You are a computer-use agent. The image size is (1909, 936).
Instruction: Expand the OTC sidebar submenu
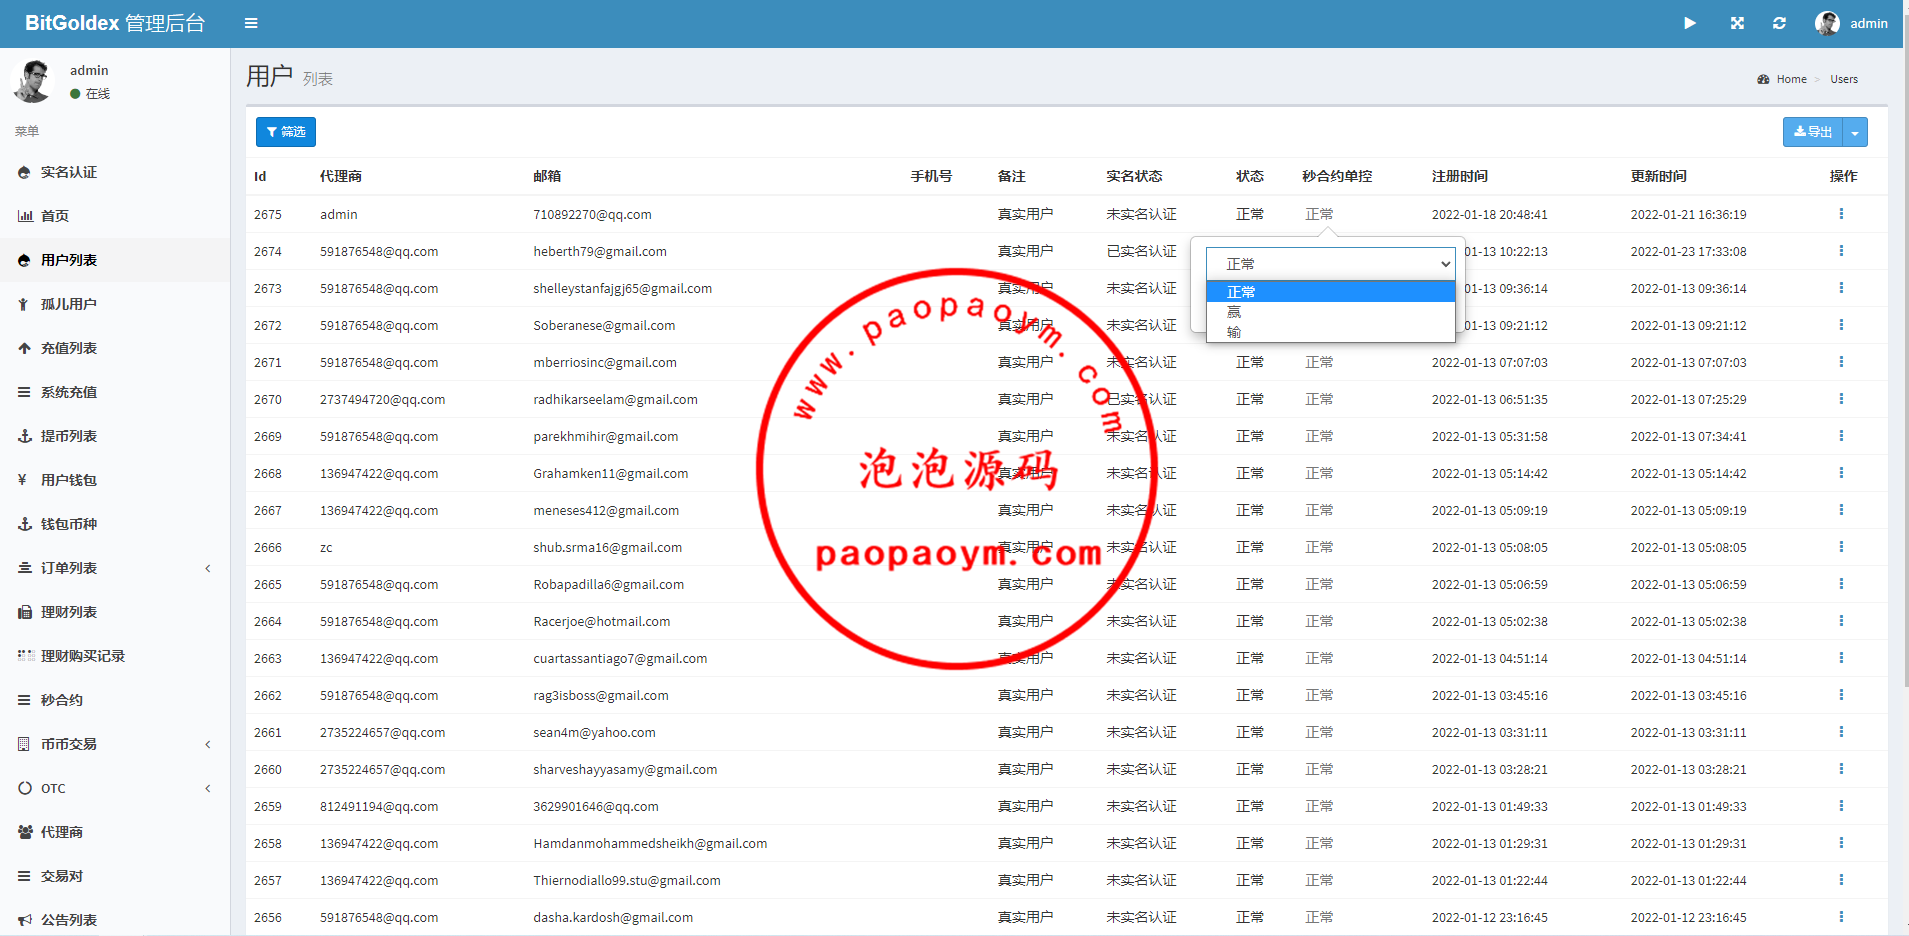click(x=207, y=788)
